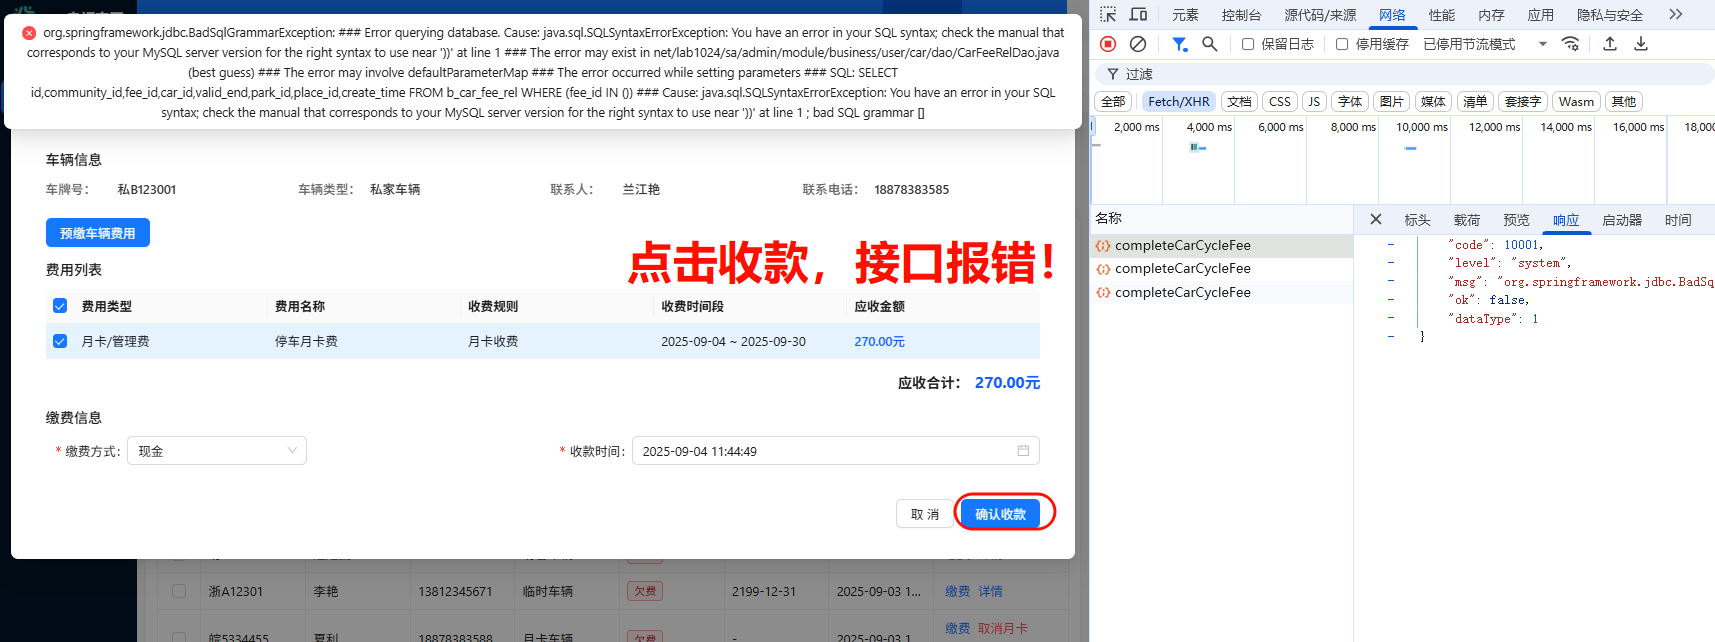View the 预览 tab of the request
Screen dimensions: 1715x642
[1516, 220]
